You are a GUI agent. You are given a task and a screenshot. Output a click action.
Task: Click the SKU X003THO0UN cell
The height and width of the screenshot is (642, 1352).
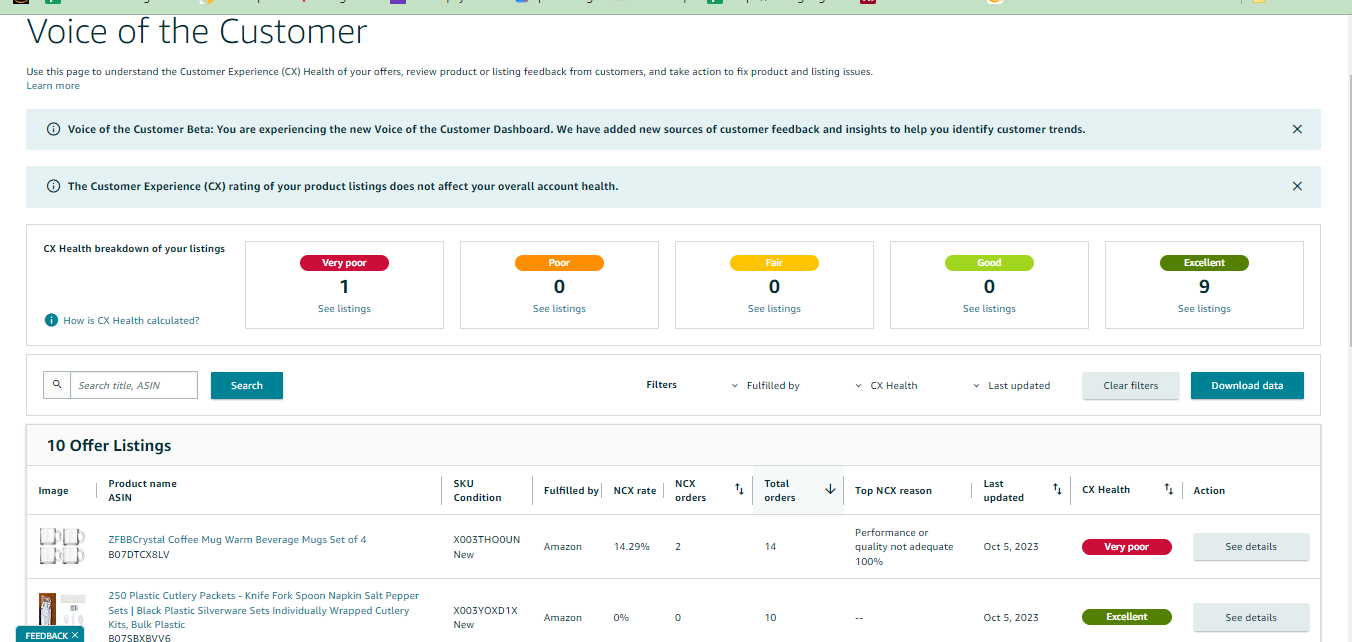486,539
